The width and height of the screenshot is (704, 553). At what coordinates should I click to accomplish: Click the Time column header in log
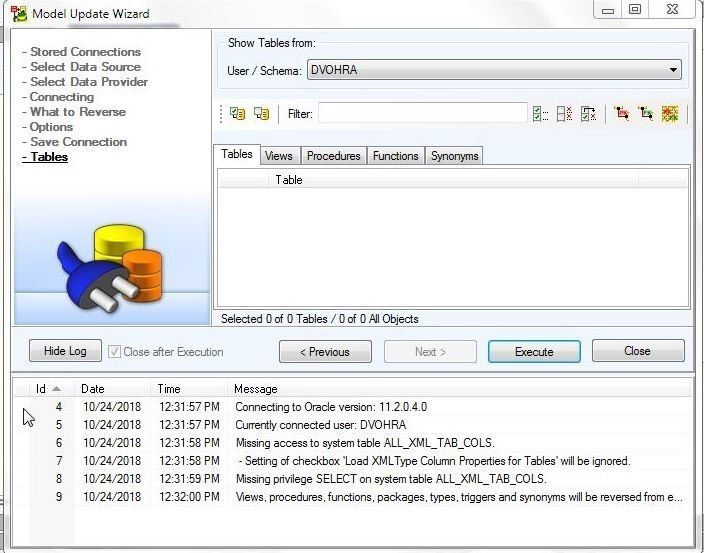coord(189,389)
